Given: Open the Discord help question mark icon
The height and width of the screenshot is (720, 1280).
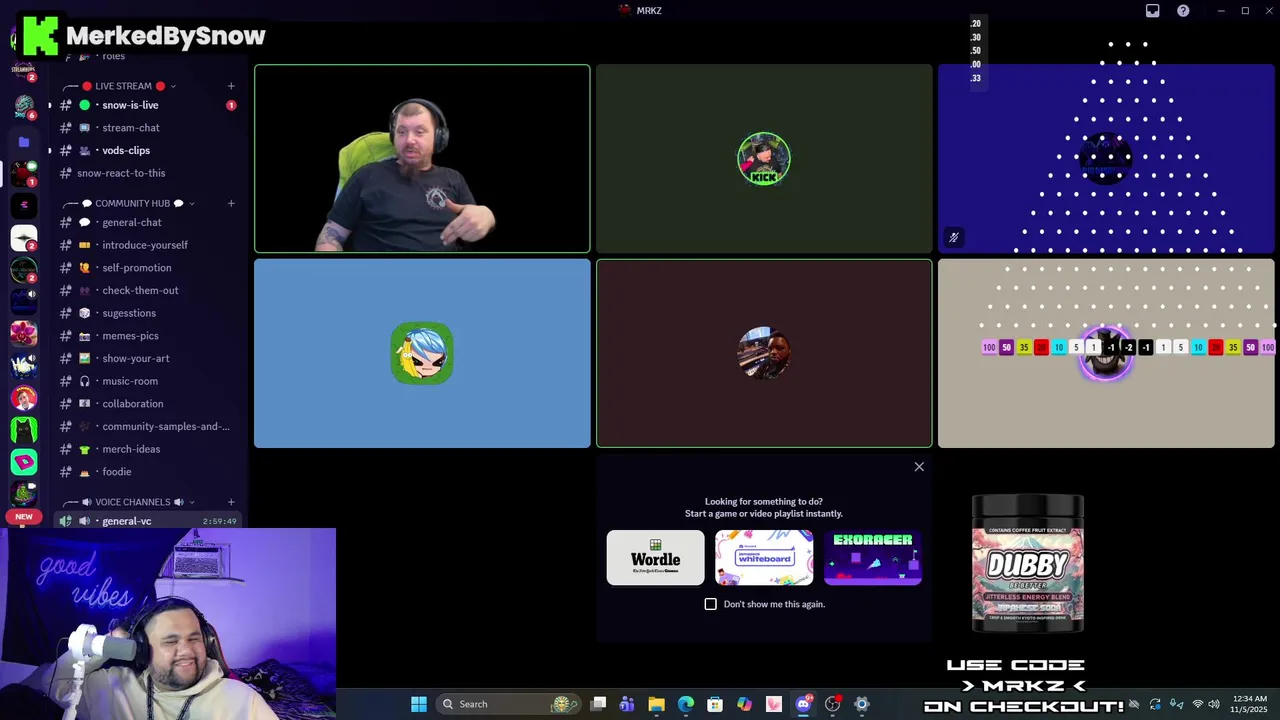Looking at the screenshot, I should click(1183, 11).
